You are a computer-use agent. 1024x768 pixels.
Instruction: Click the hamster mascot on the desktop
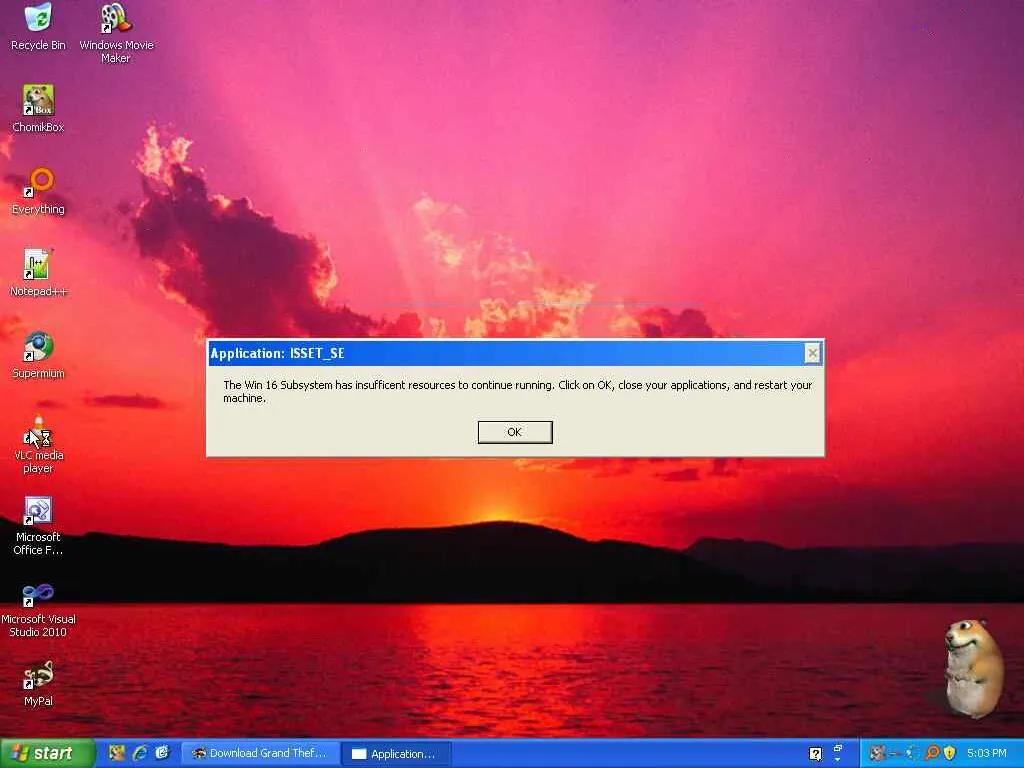[x=974, y=668]
